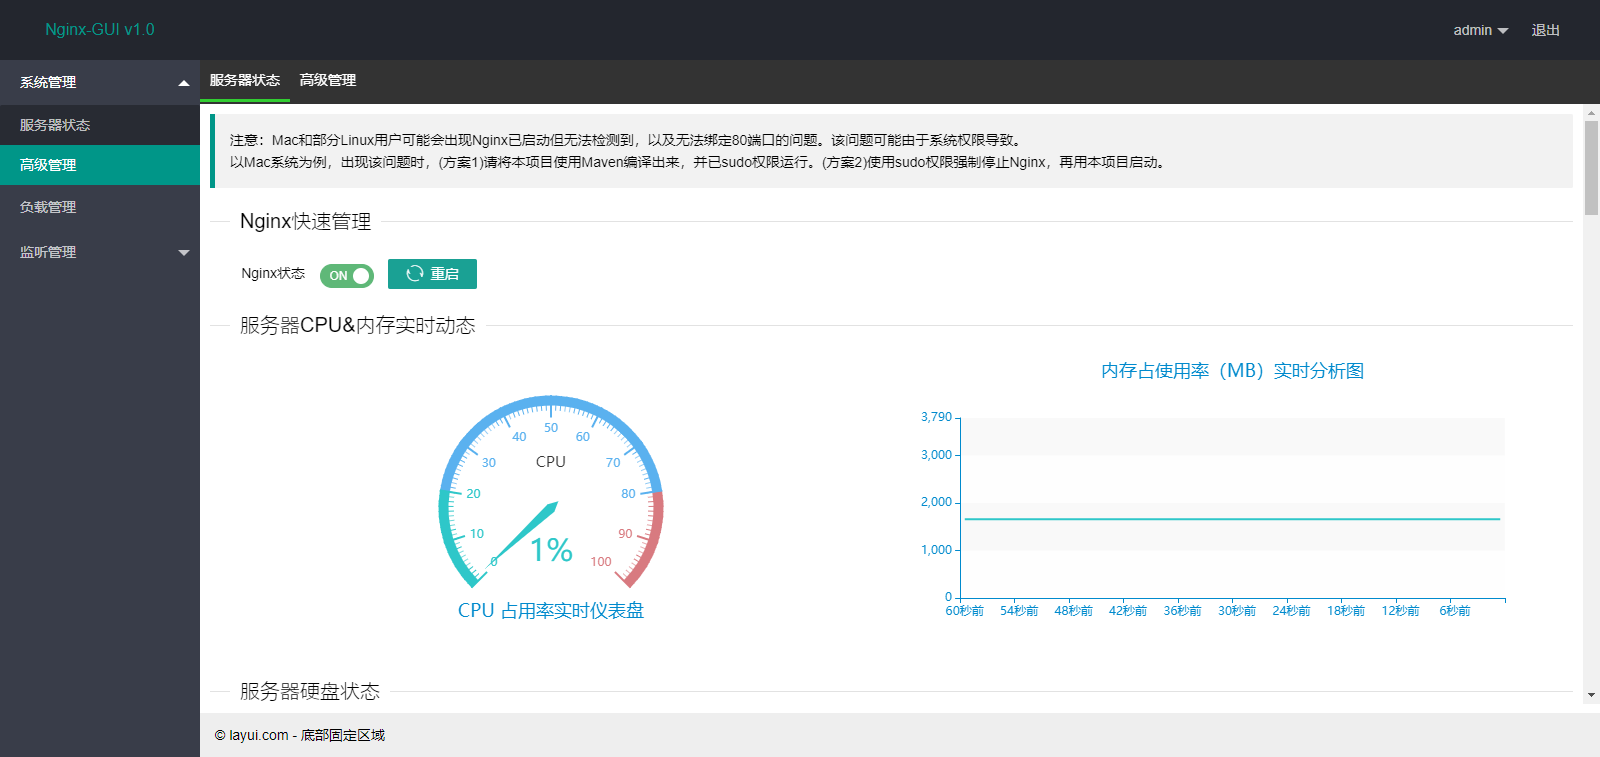Click the 退出 logout link
Viewport: 1600px width, 757px height.
pos(1545,30)
